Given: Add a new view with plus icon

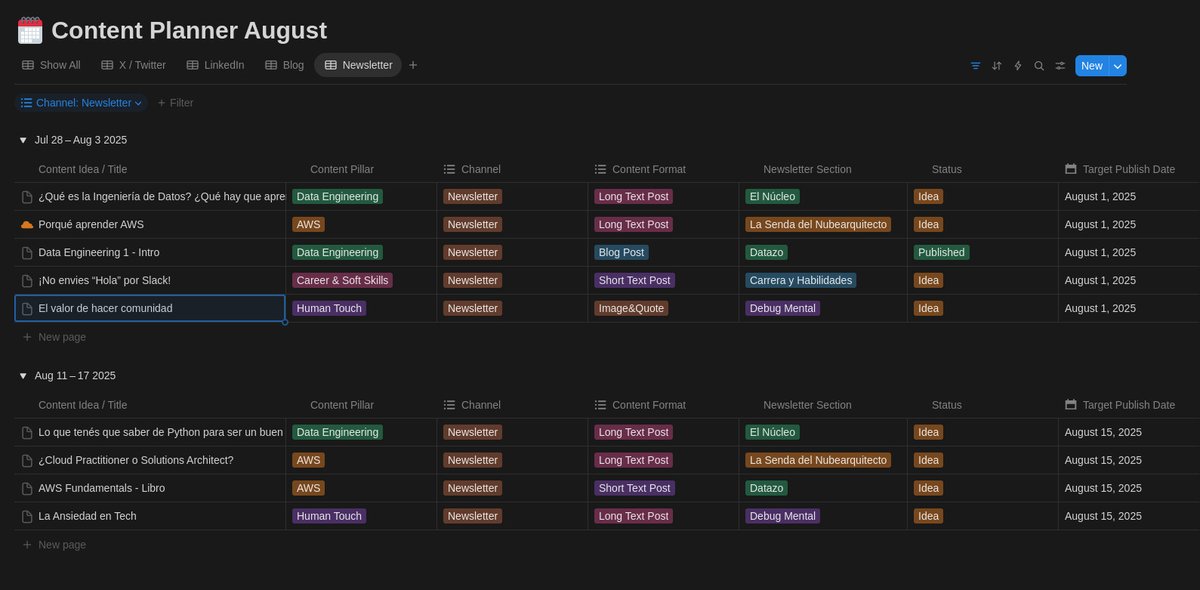Looking at the screenshot, I should coord(413,65).
